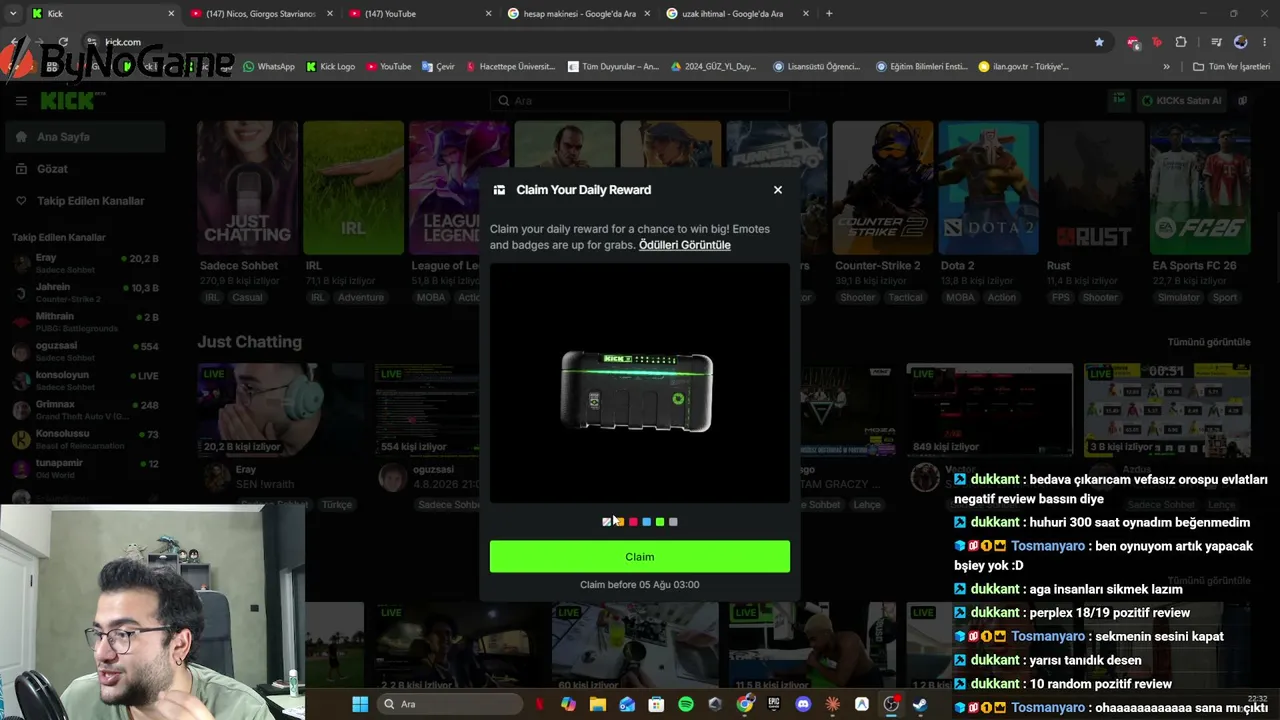This screenshot has width=1280, height=720.
Task: Focus the Kick search field labeled Ara
Action: point(640,101)
